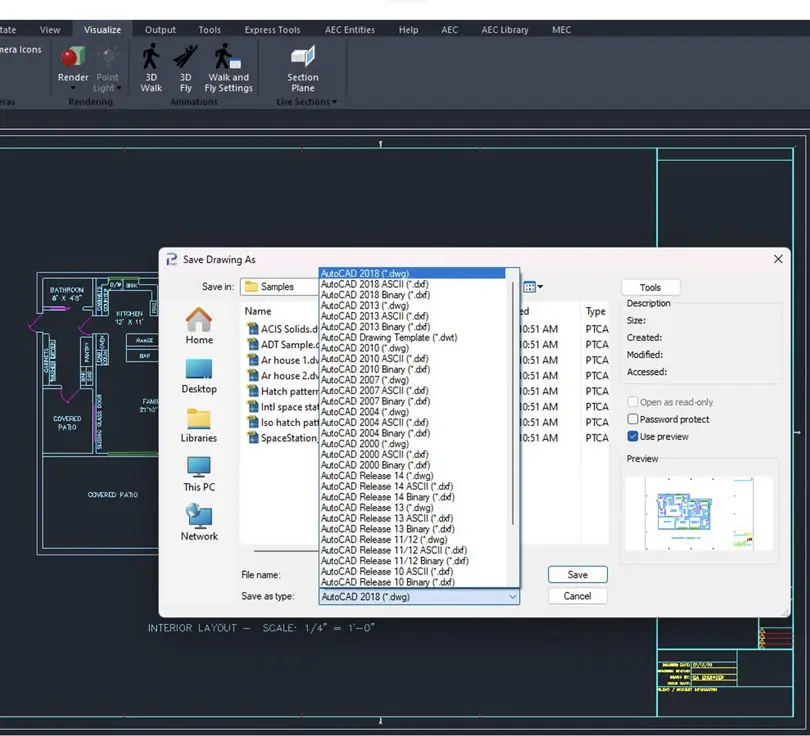Viewport: 810px width, 736px height.
Task: Click the ACIS Solids file icon
Action: (253, 328)
